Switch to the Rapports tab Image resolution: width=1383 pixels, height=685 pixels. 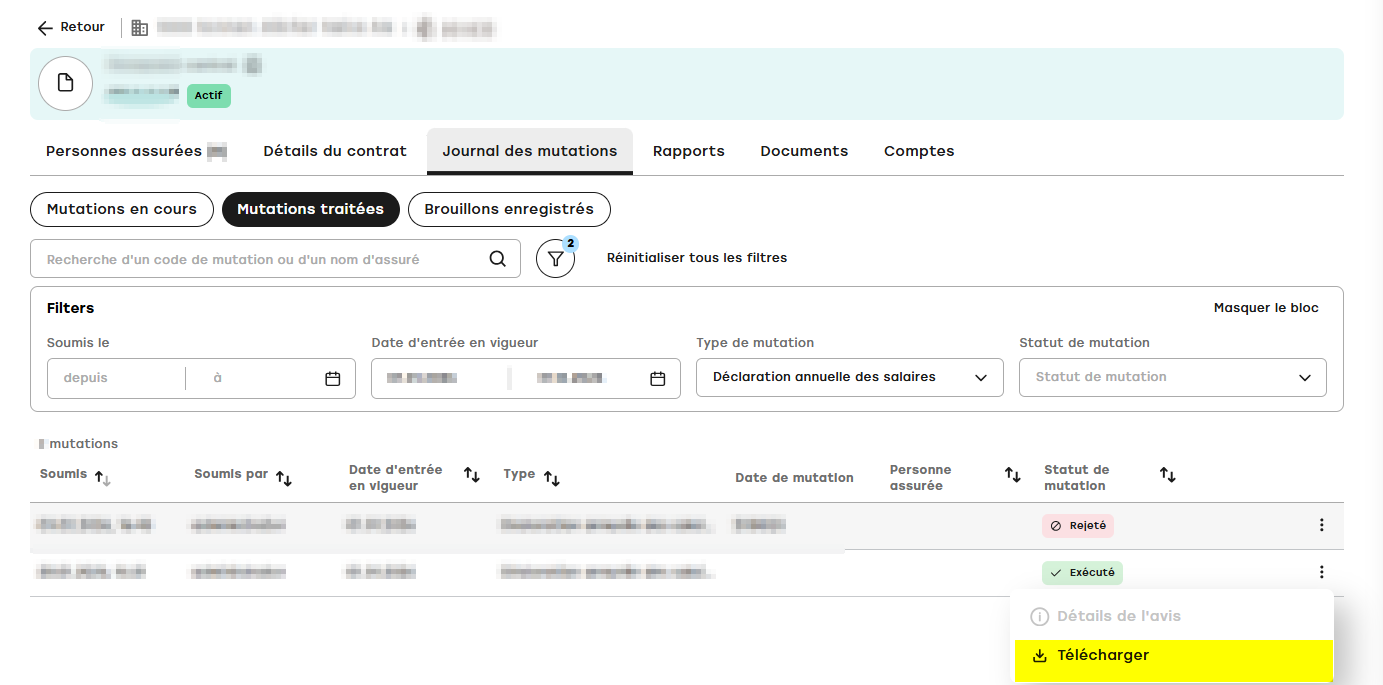point(689,151)
